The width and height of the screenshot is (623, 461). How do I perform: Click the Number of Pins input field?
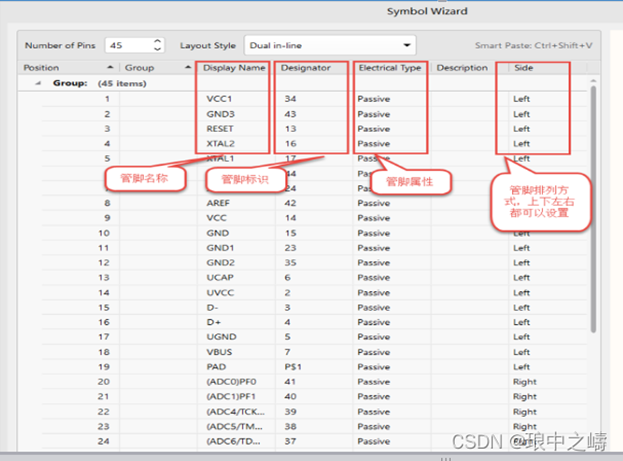(125, 45)
